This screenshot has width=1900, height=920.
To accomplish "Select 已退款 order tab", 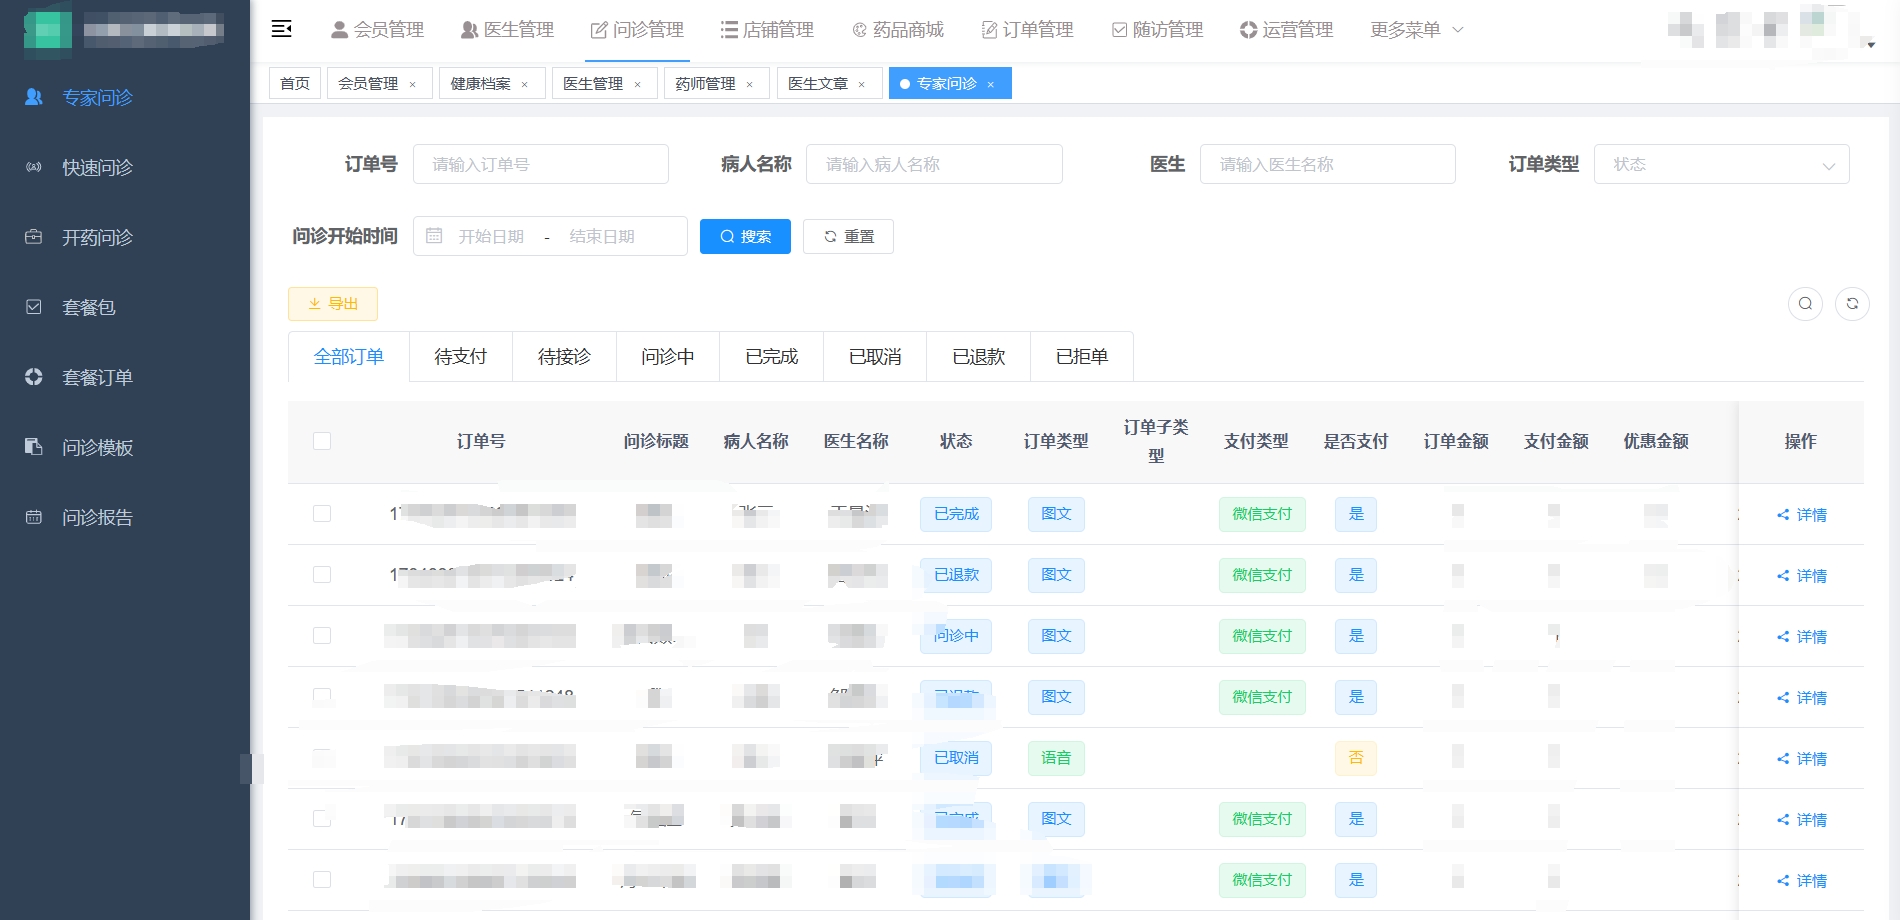I will tap(979, 357).
